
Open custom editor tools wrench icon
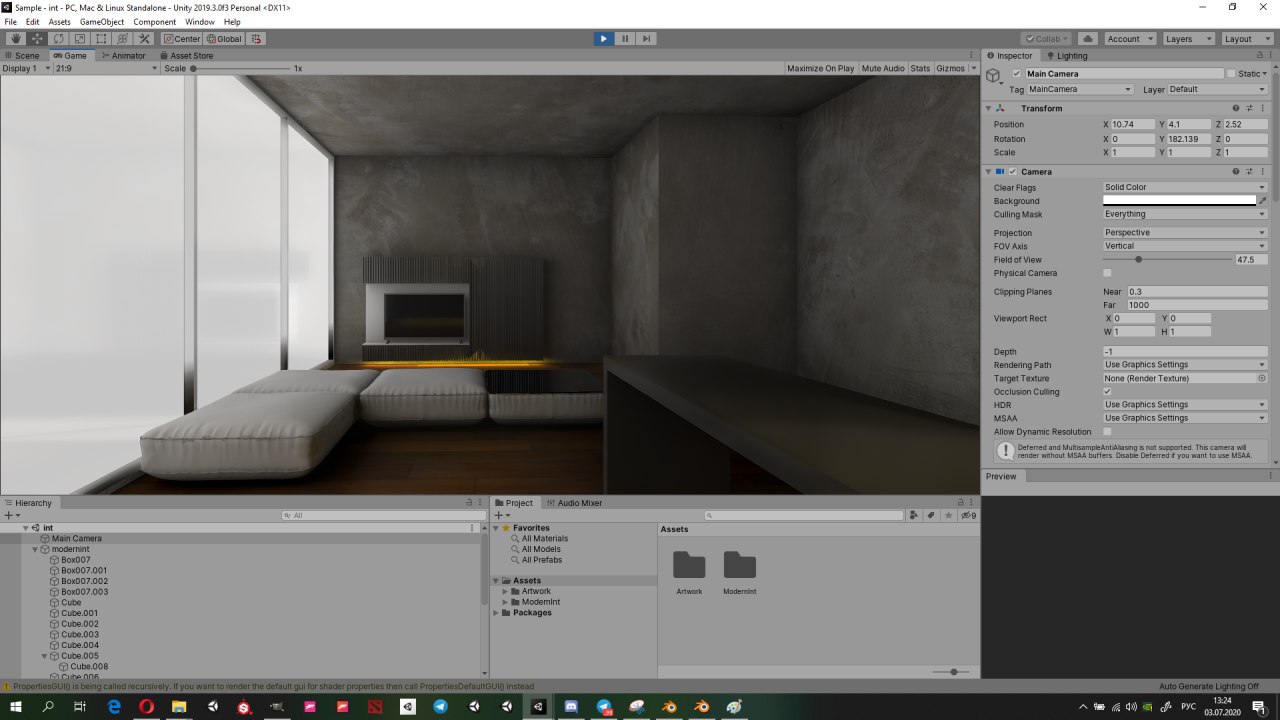[144, 39]
